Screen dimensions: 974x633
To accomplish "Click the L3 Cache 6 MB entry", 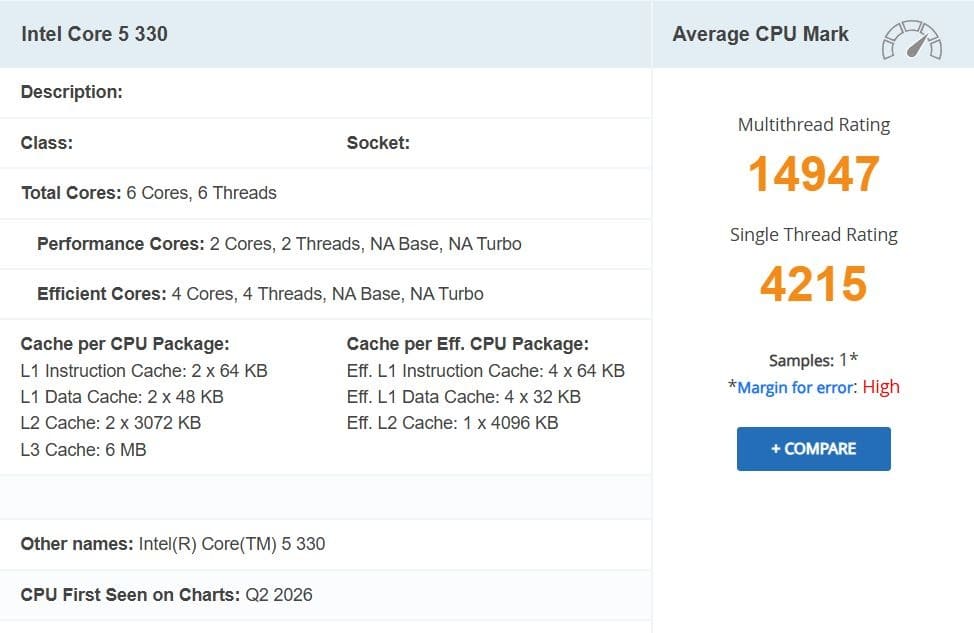I will pos(83,450).
